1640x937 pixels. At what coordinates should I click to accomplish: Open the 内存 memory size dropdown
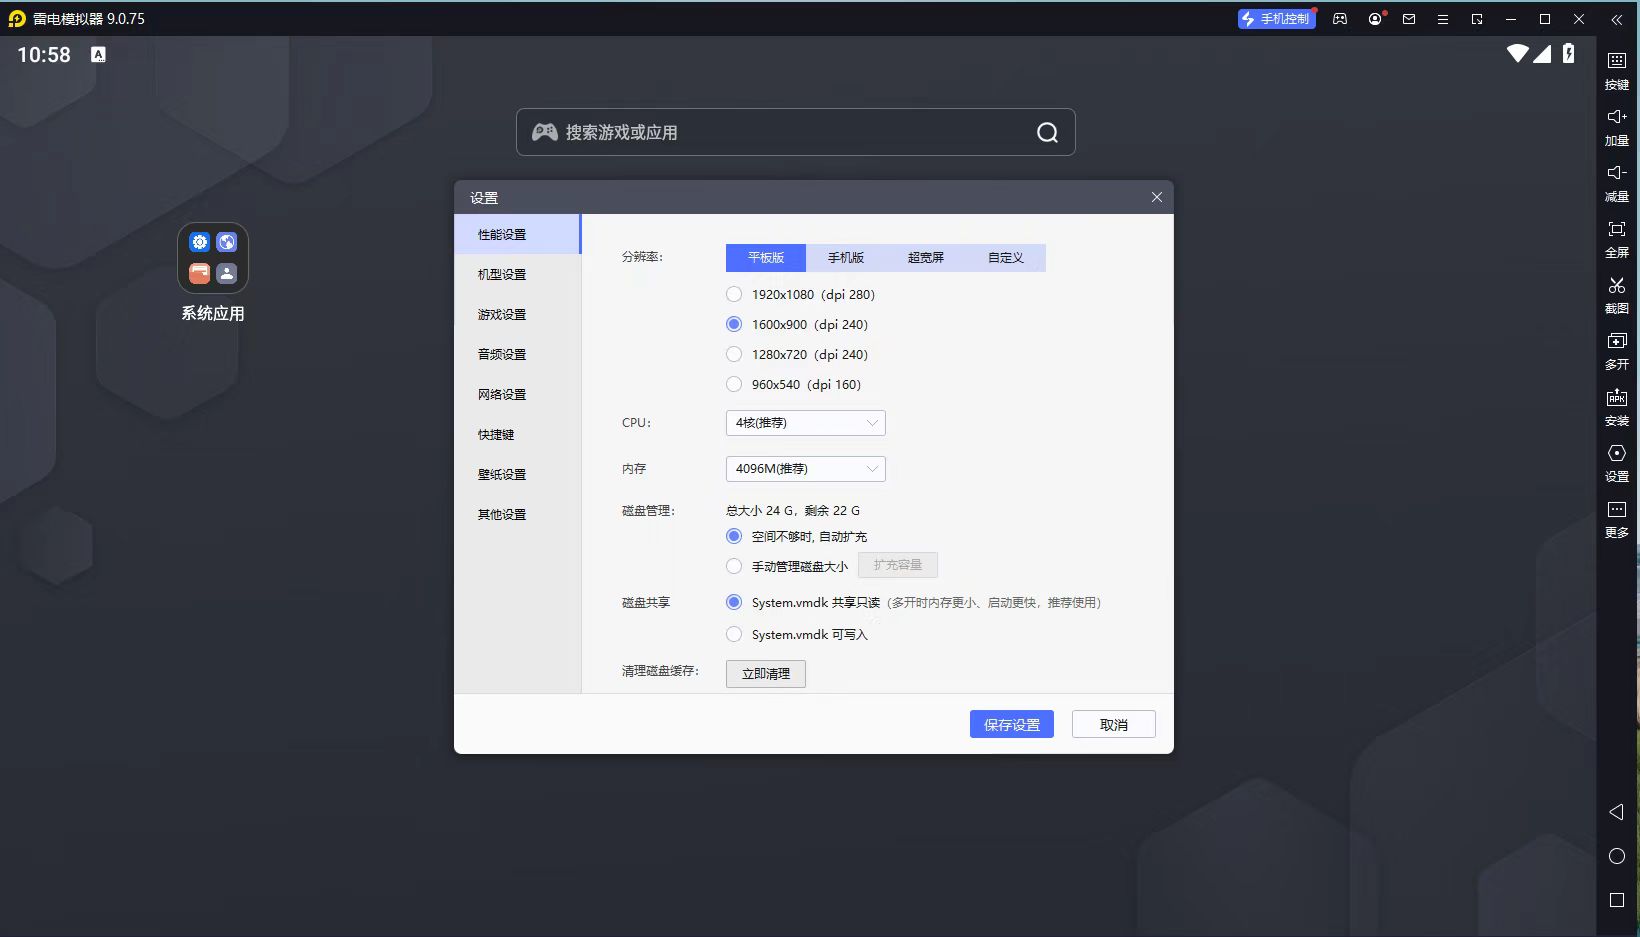coord(805,469)
